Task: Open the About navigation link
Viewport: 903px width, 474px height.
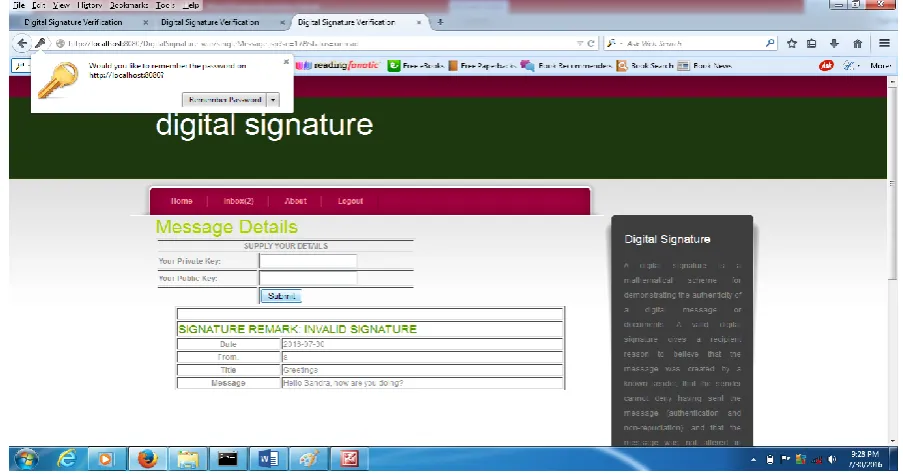Action: [295, 201]
